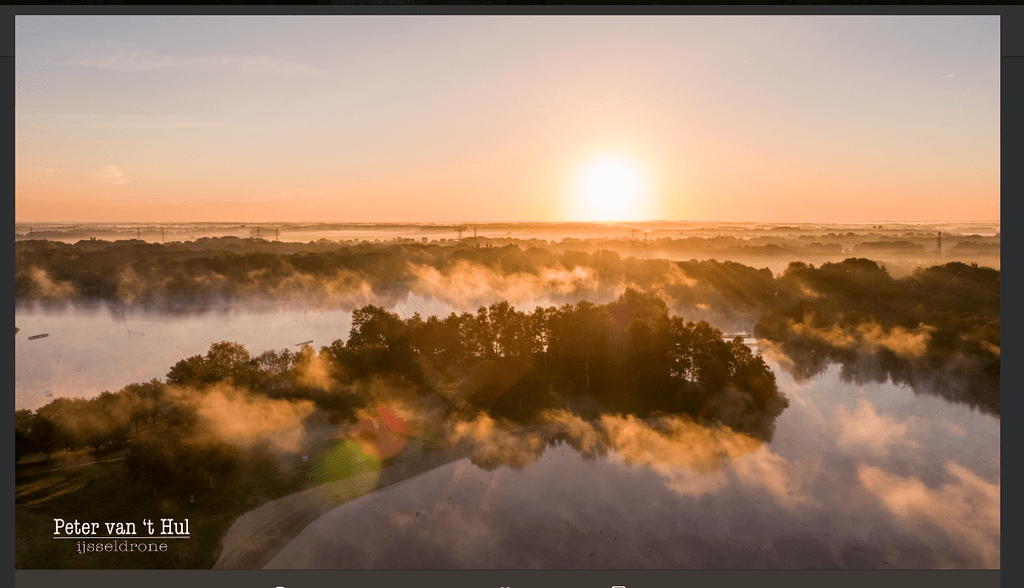
Task: Click the grey caption bar below the photo
Action: pyautogui.click(x=507, y=579)
